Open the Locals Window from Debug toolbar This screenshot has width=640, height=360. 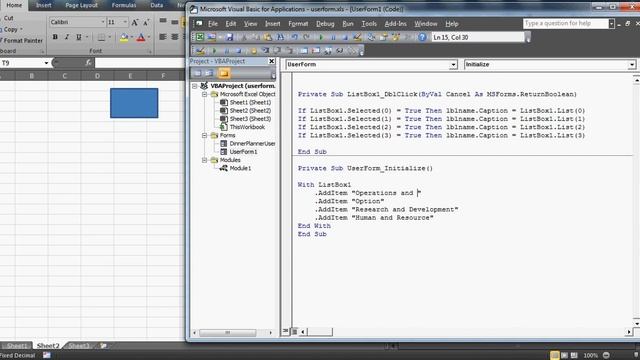[303, 51]
